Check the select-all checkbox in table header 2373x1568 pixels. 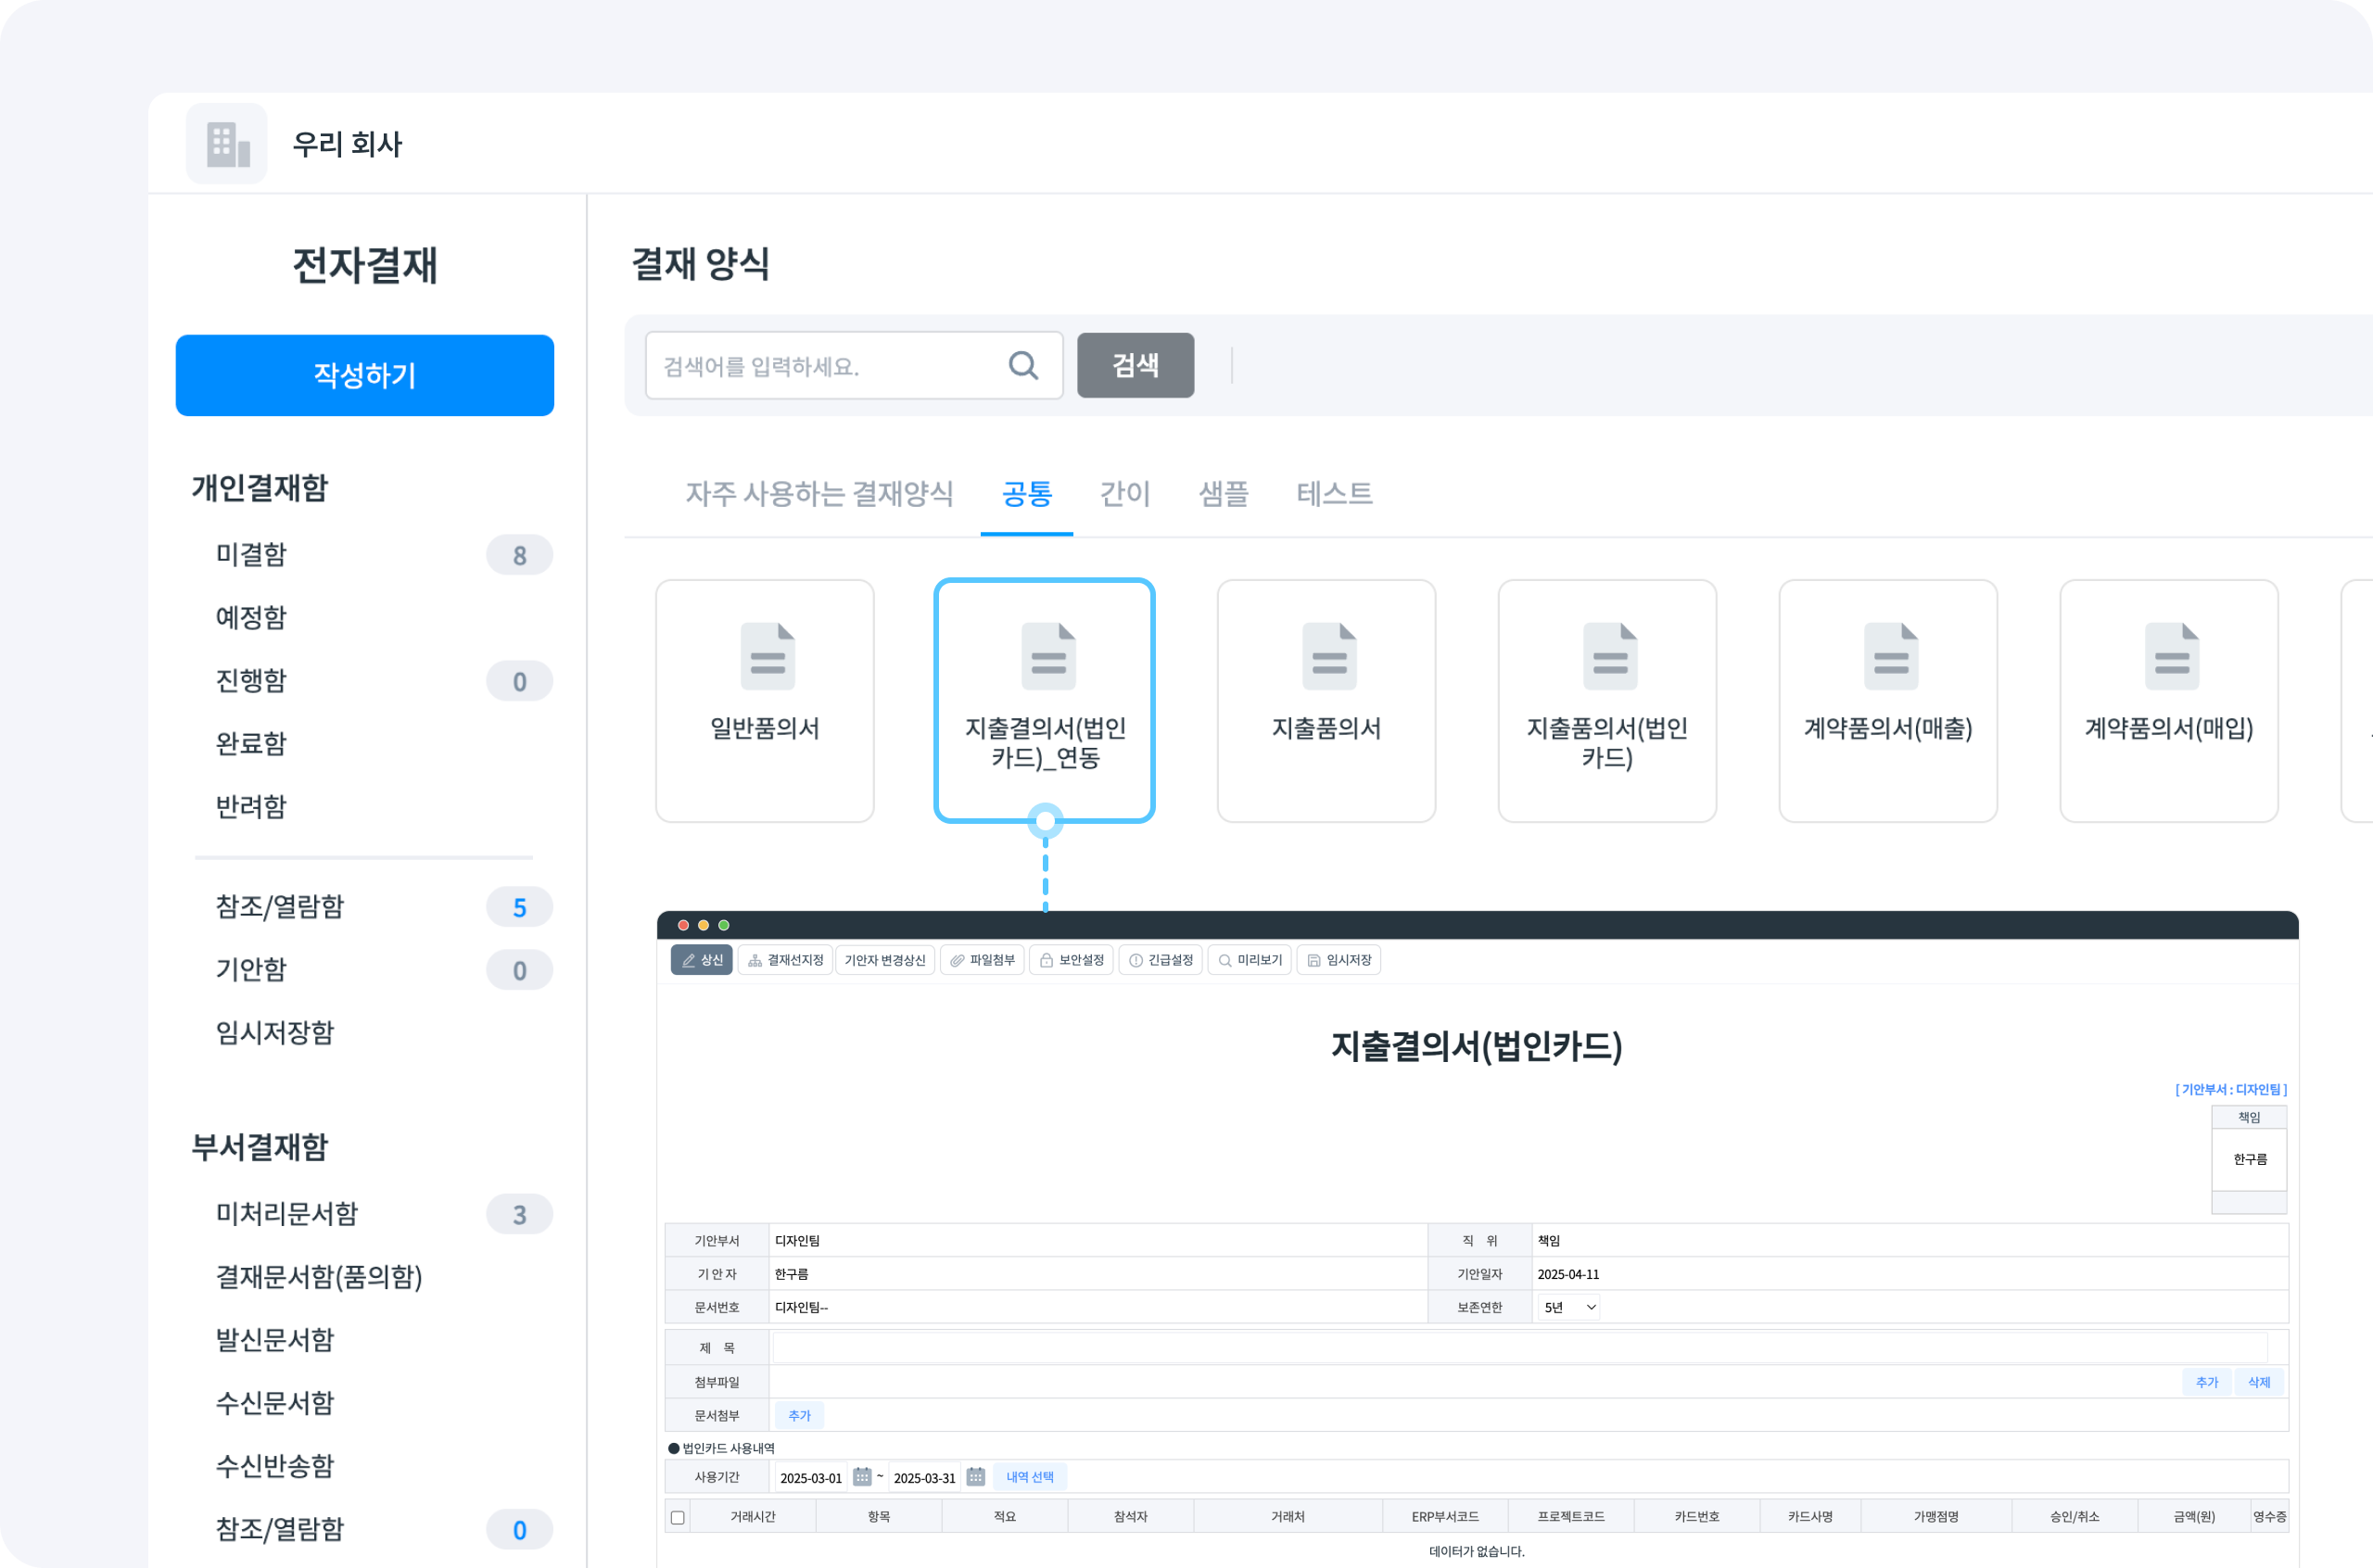pos(677,1517)
